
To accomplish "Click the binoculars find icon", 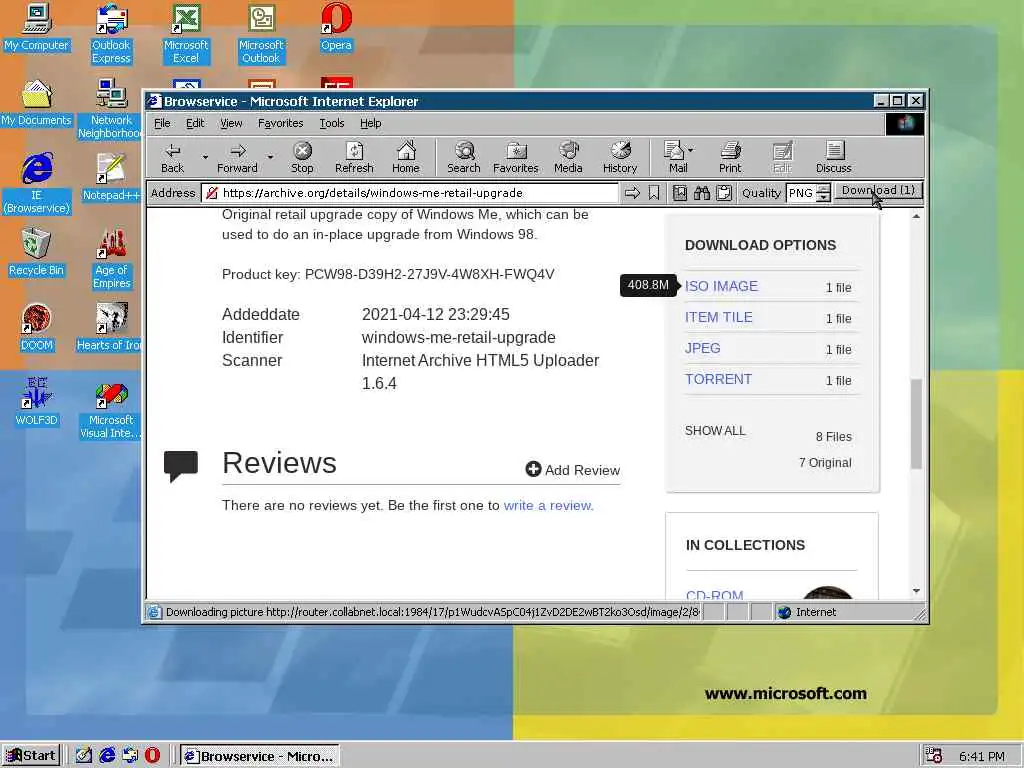I will [x=702, y=193].
